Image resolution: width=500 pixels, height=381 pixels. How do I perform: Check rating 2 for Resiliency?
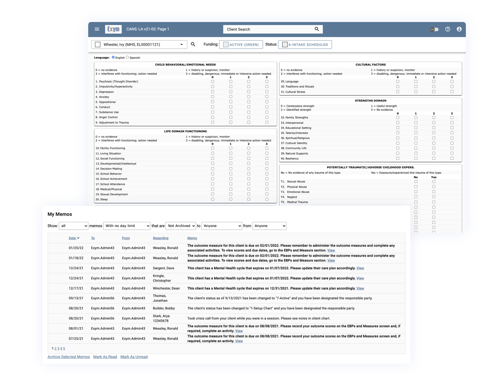(434, 158)
